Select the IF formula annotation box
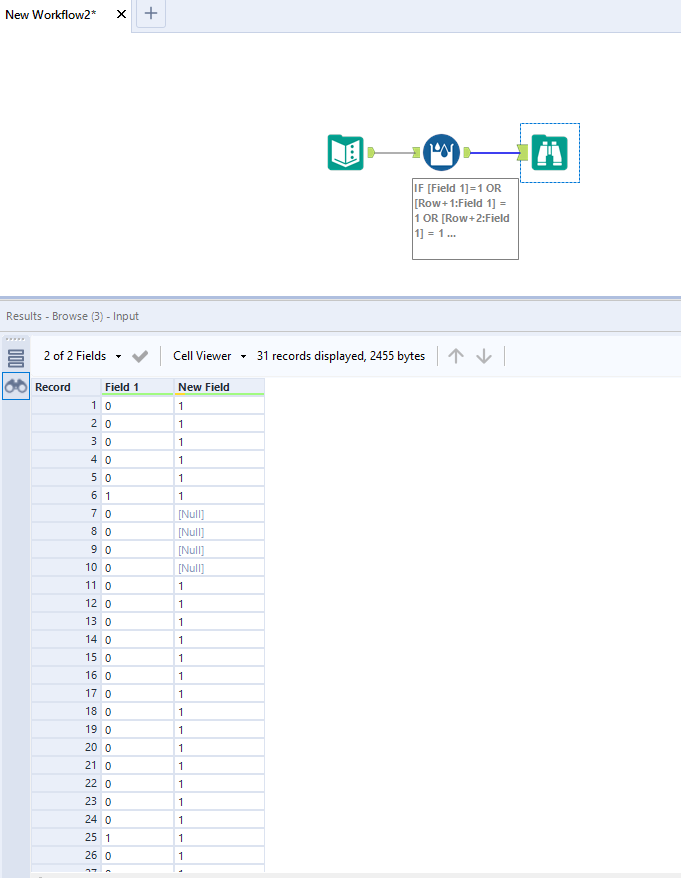Screen dimensions: 681x878 [465, 218]
